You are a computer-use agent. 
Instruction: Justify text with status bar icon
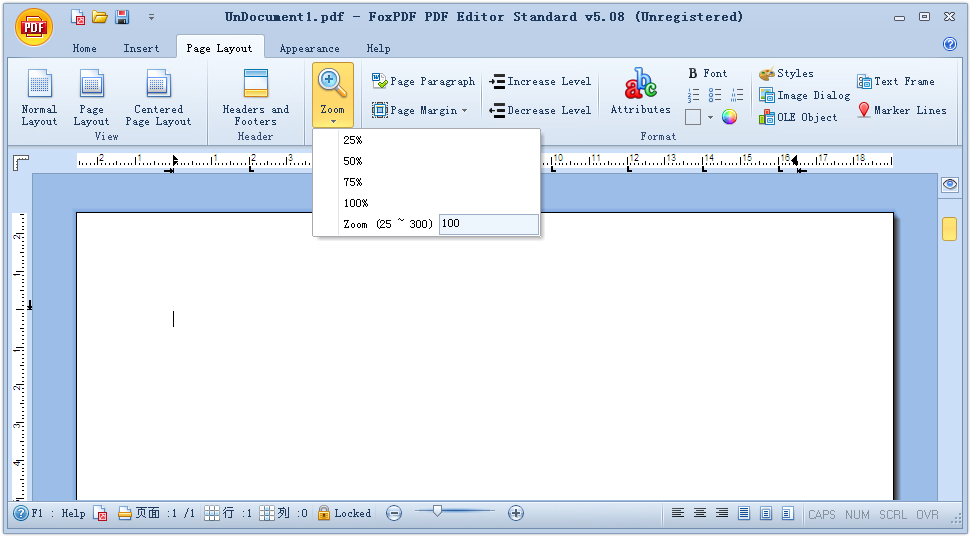tap(744, 513)
